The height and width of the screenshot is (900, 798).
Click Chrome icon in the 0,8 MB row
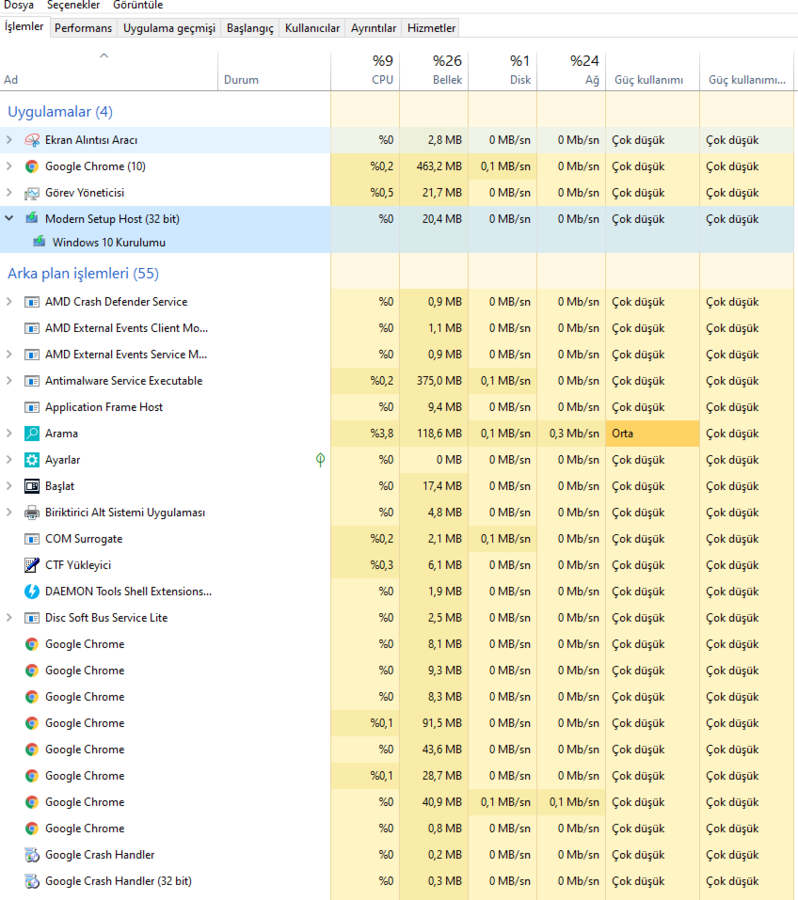point(32,828)
